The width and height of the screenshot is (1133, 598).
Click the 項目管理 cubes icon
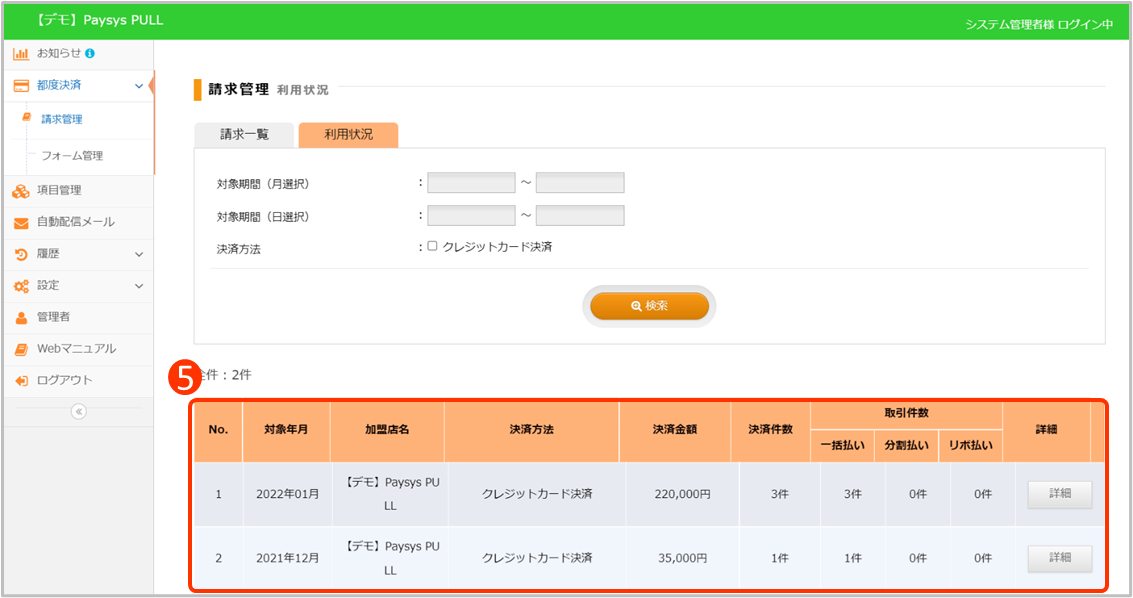pyautogui.click(x=20, y=190)
